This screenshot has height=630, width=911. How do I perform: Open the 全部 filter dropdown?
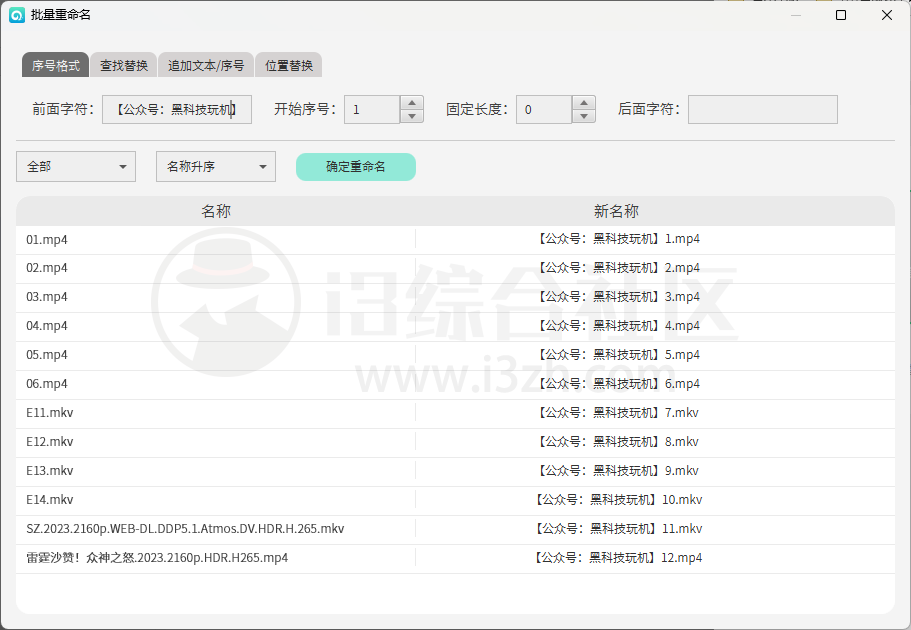click(x=76, y=167)
